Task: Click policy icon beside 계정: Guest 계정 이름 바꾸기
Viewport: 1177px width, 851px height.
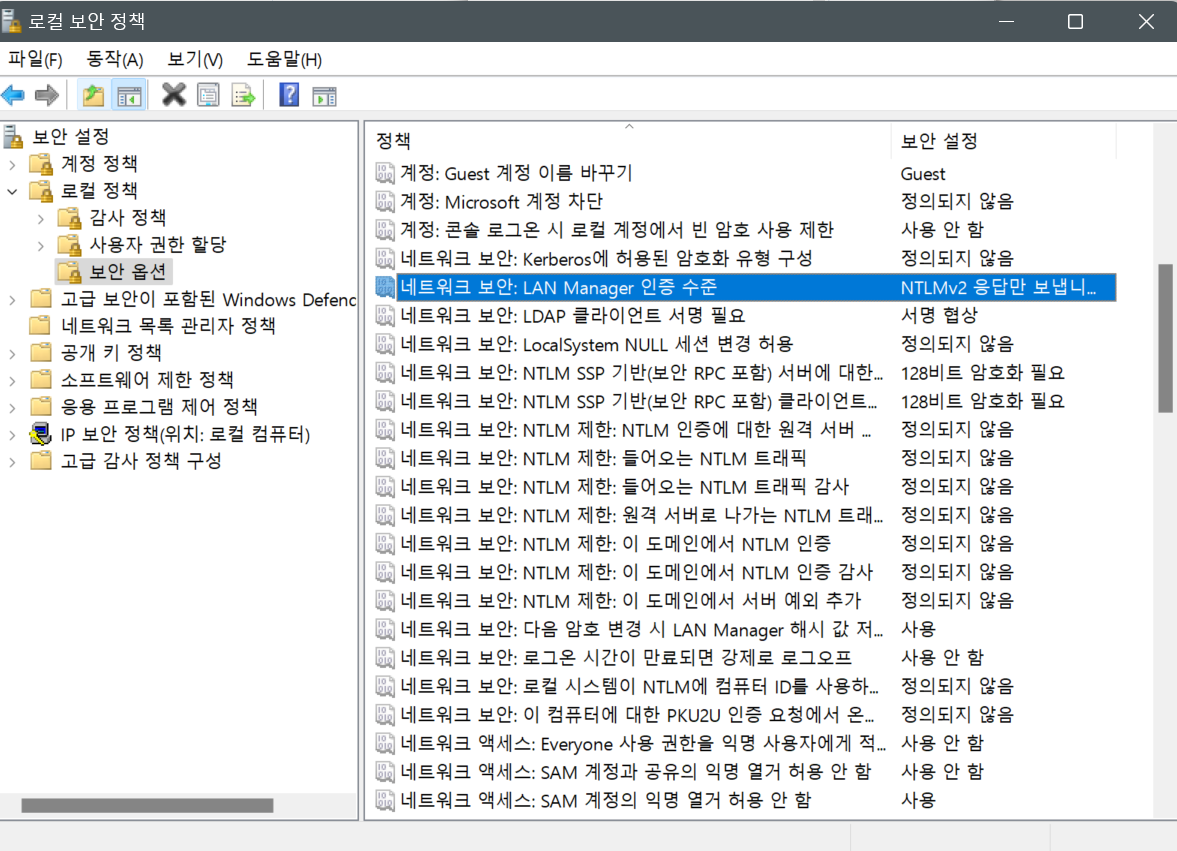Action: (385, 173)
